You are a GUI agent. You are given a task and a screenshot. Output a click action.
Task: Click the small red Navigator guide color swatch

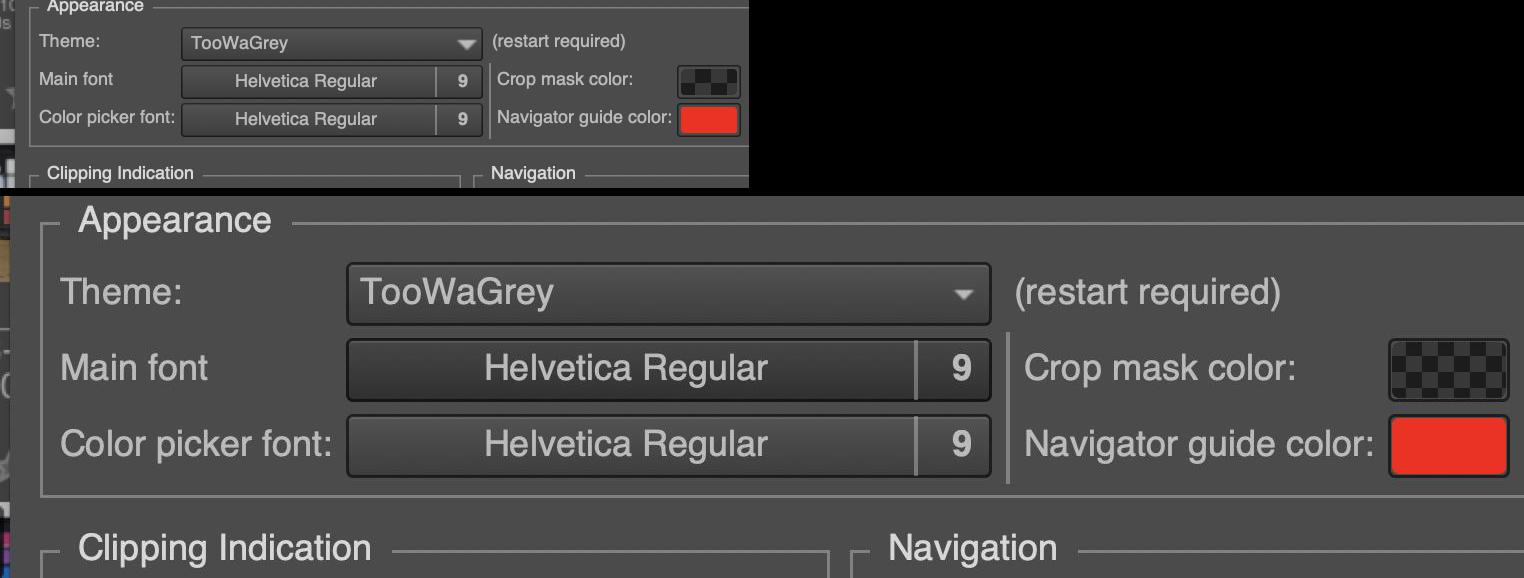(709, 119)
